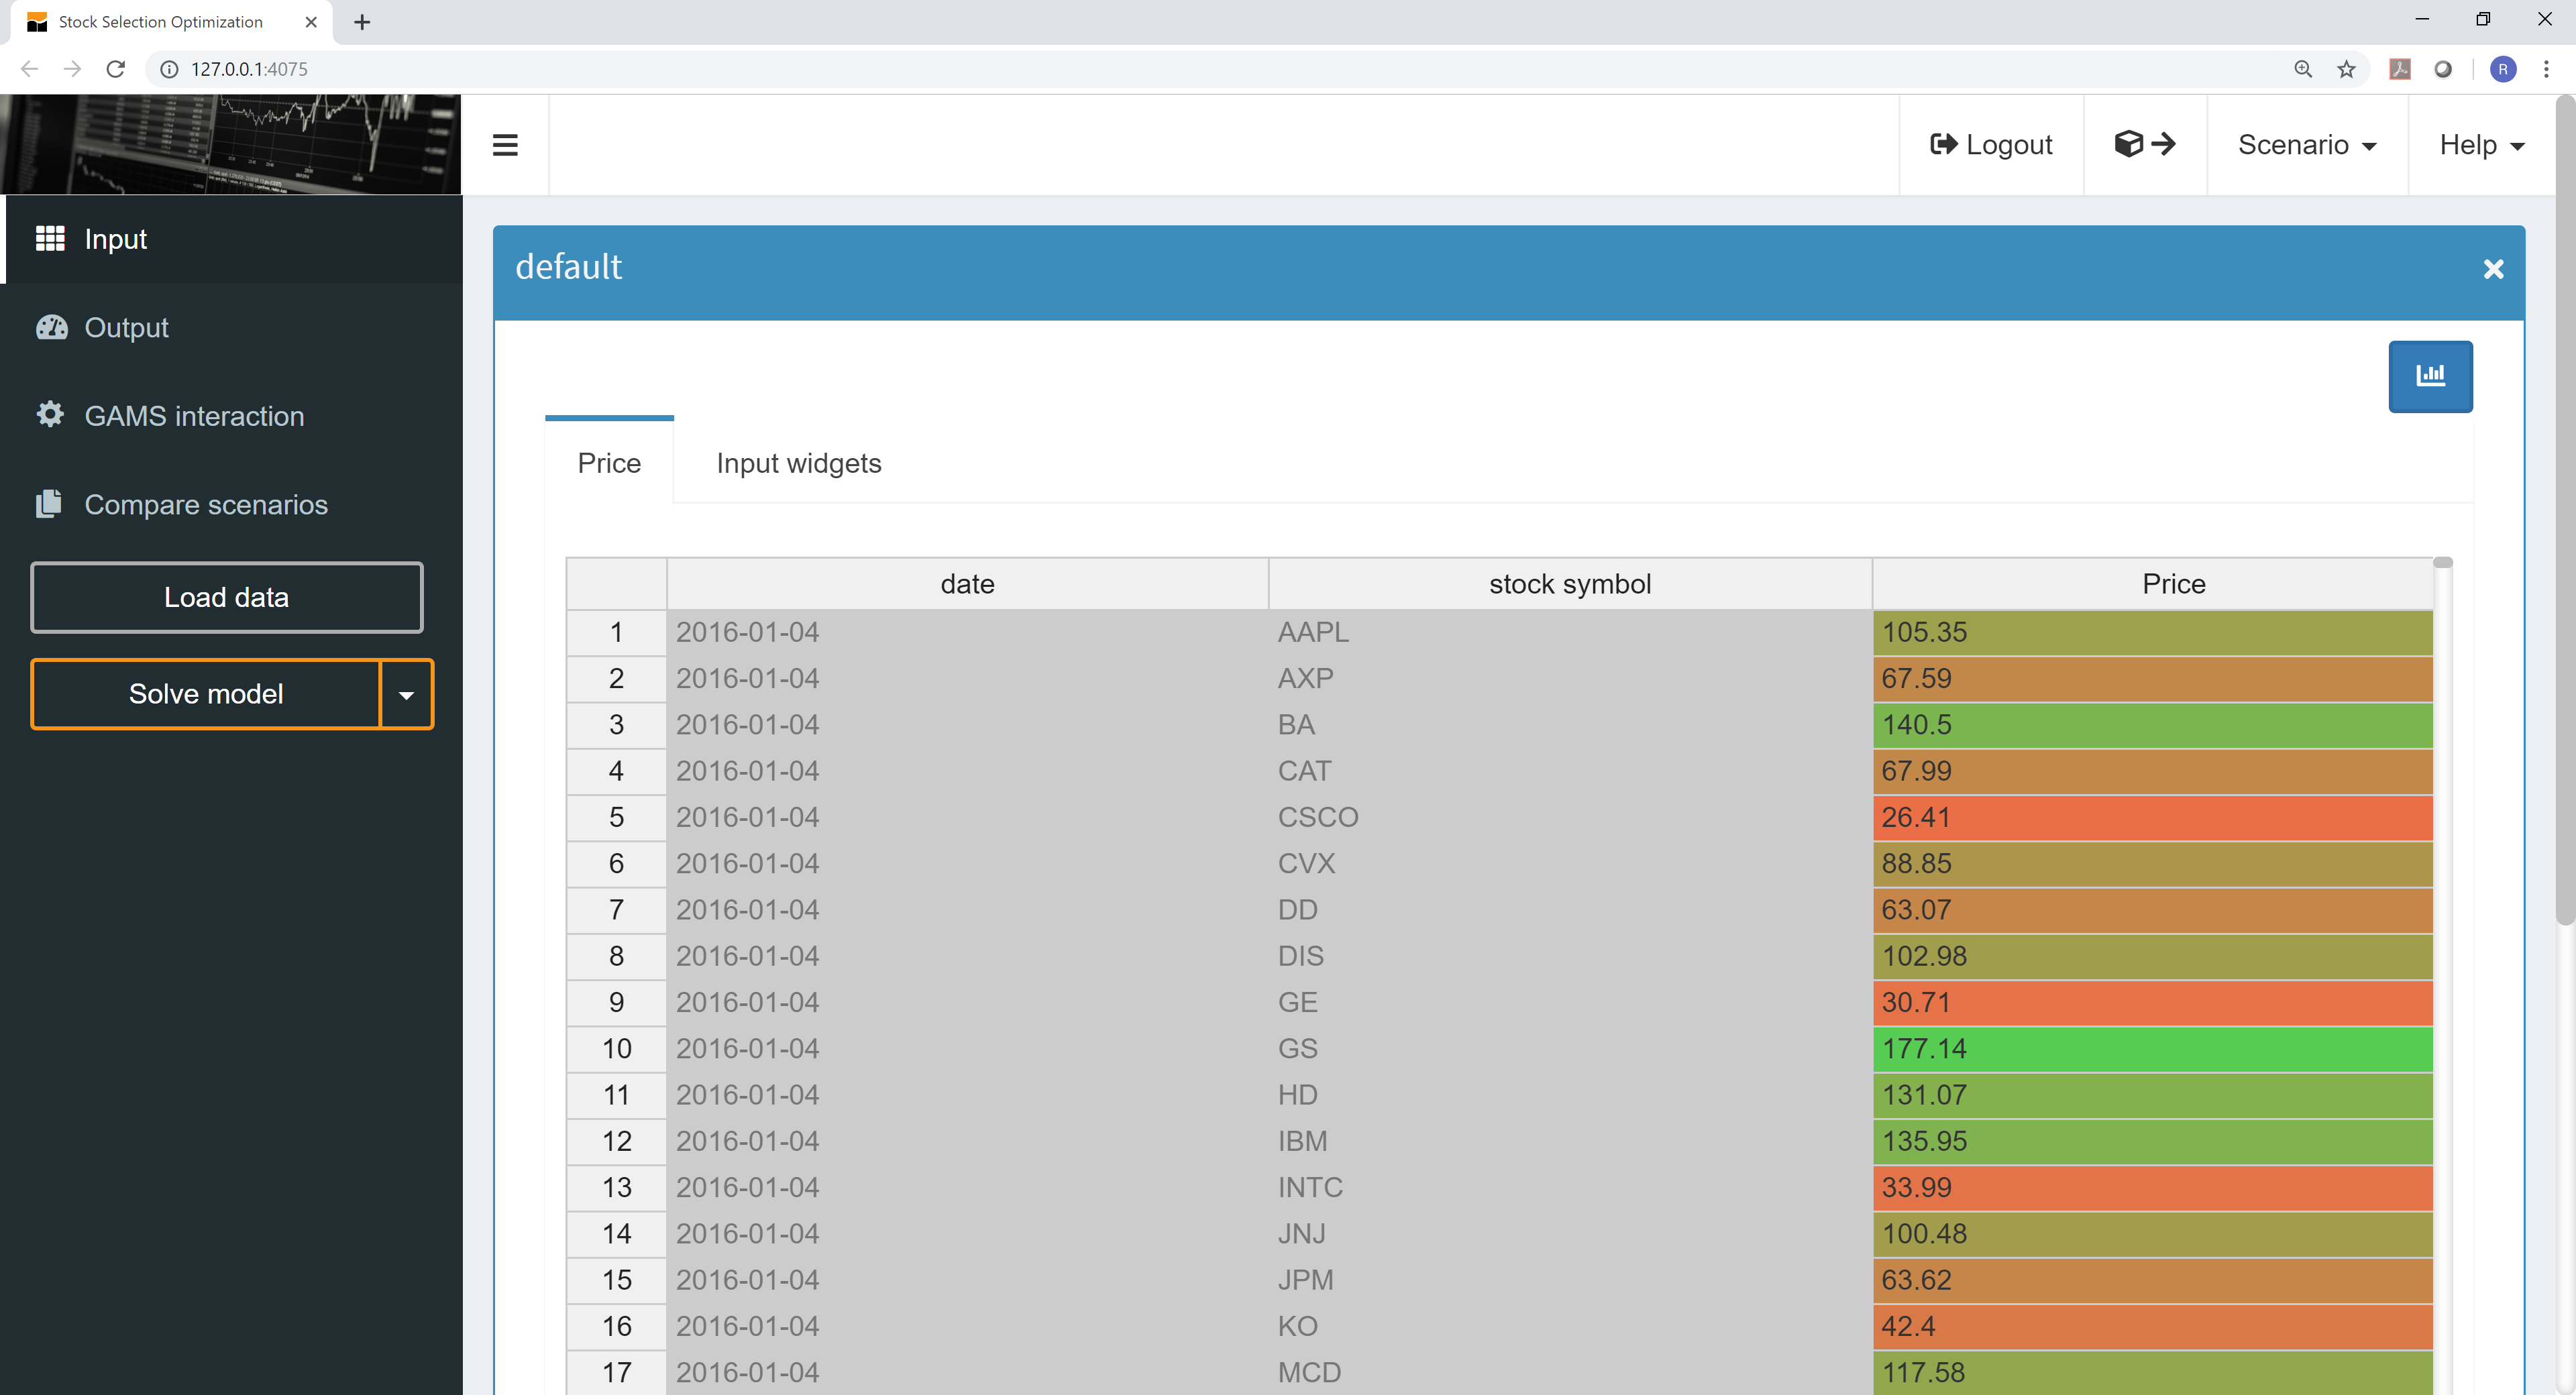Click the stock symbol column header

pos(1569,584)
